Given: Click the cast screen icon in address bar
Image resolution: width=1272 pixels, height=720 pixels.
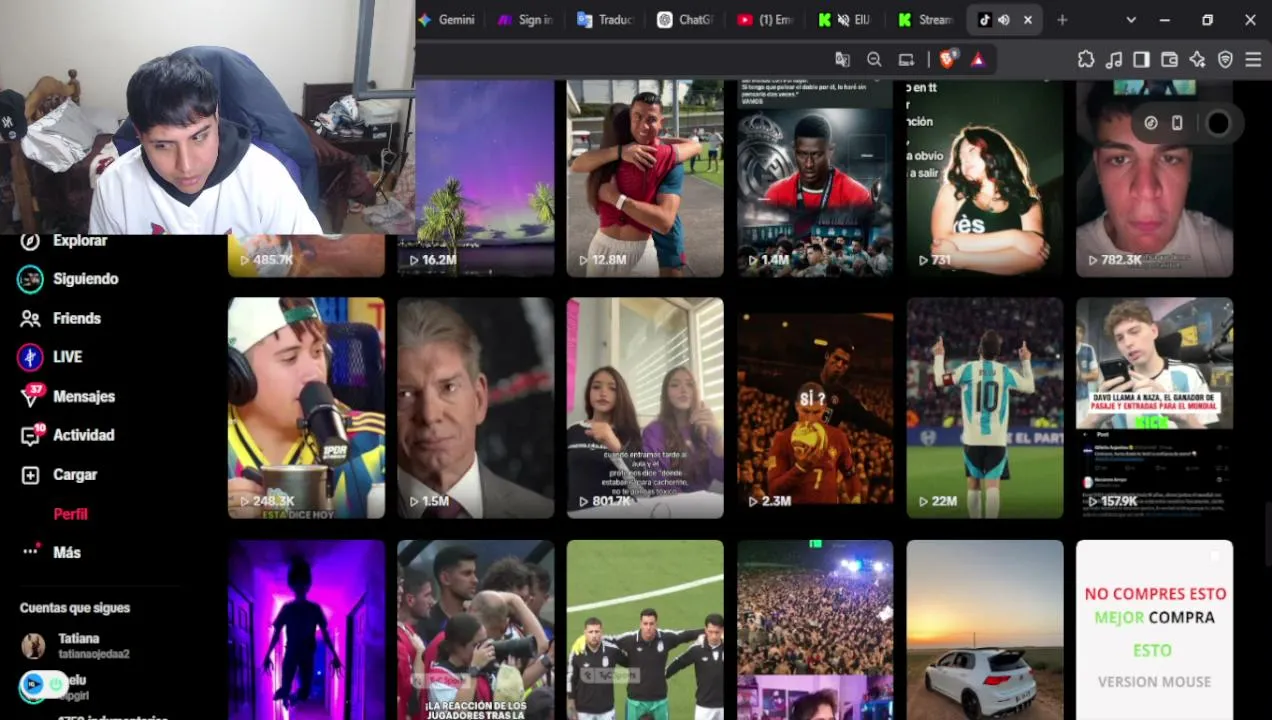Looking at the screenshot, I should (x=906, y=60).
